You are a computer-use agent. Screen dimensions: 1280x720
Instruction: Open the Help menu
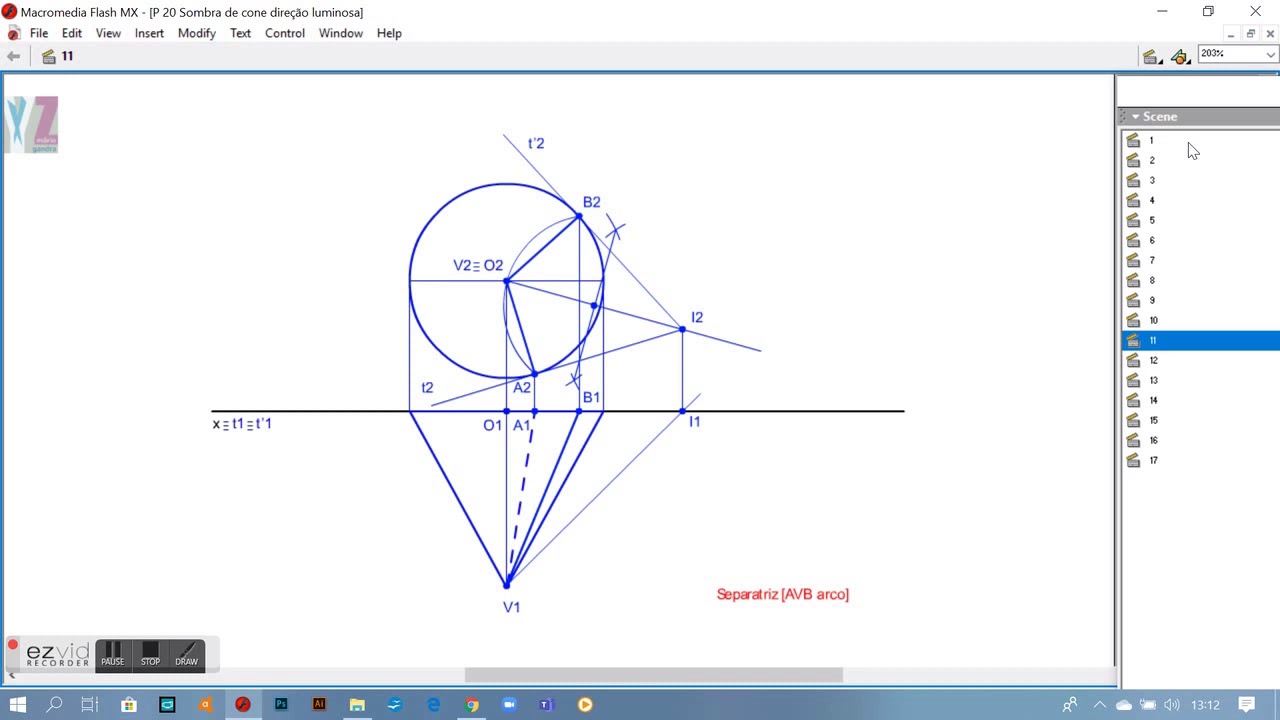tap(389, 33)
